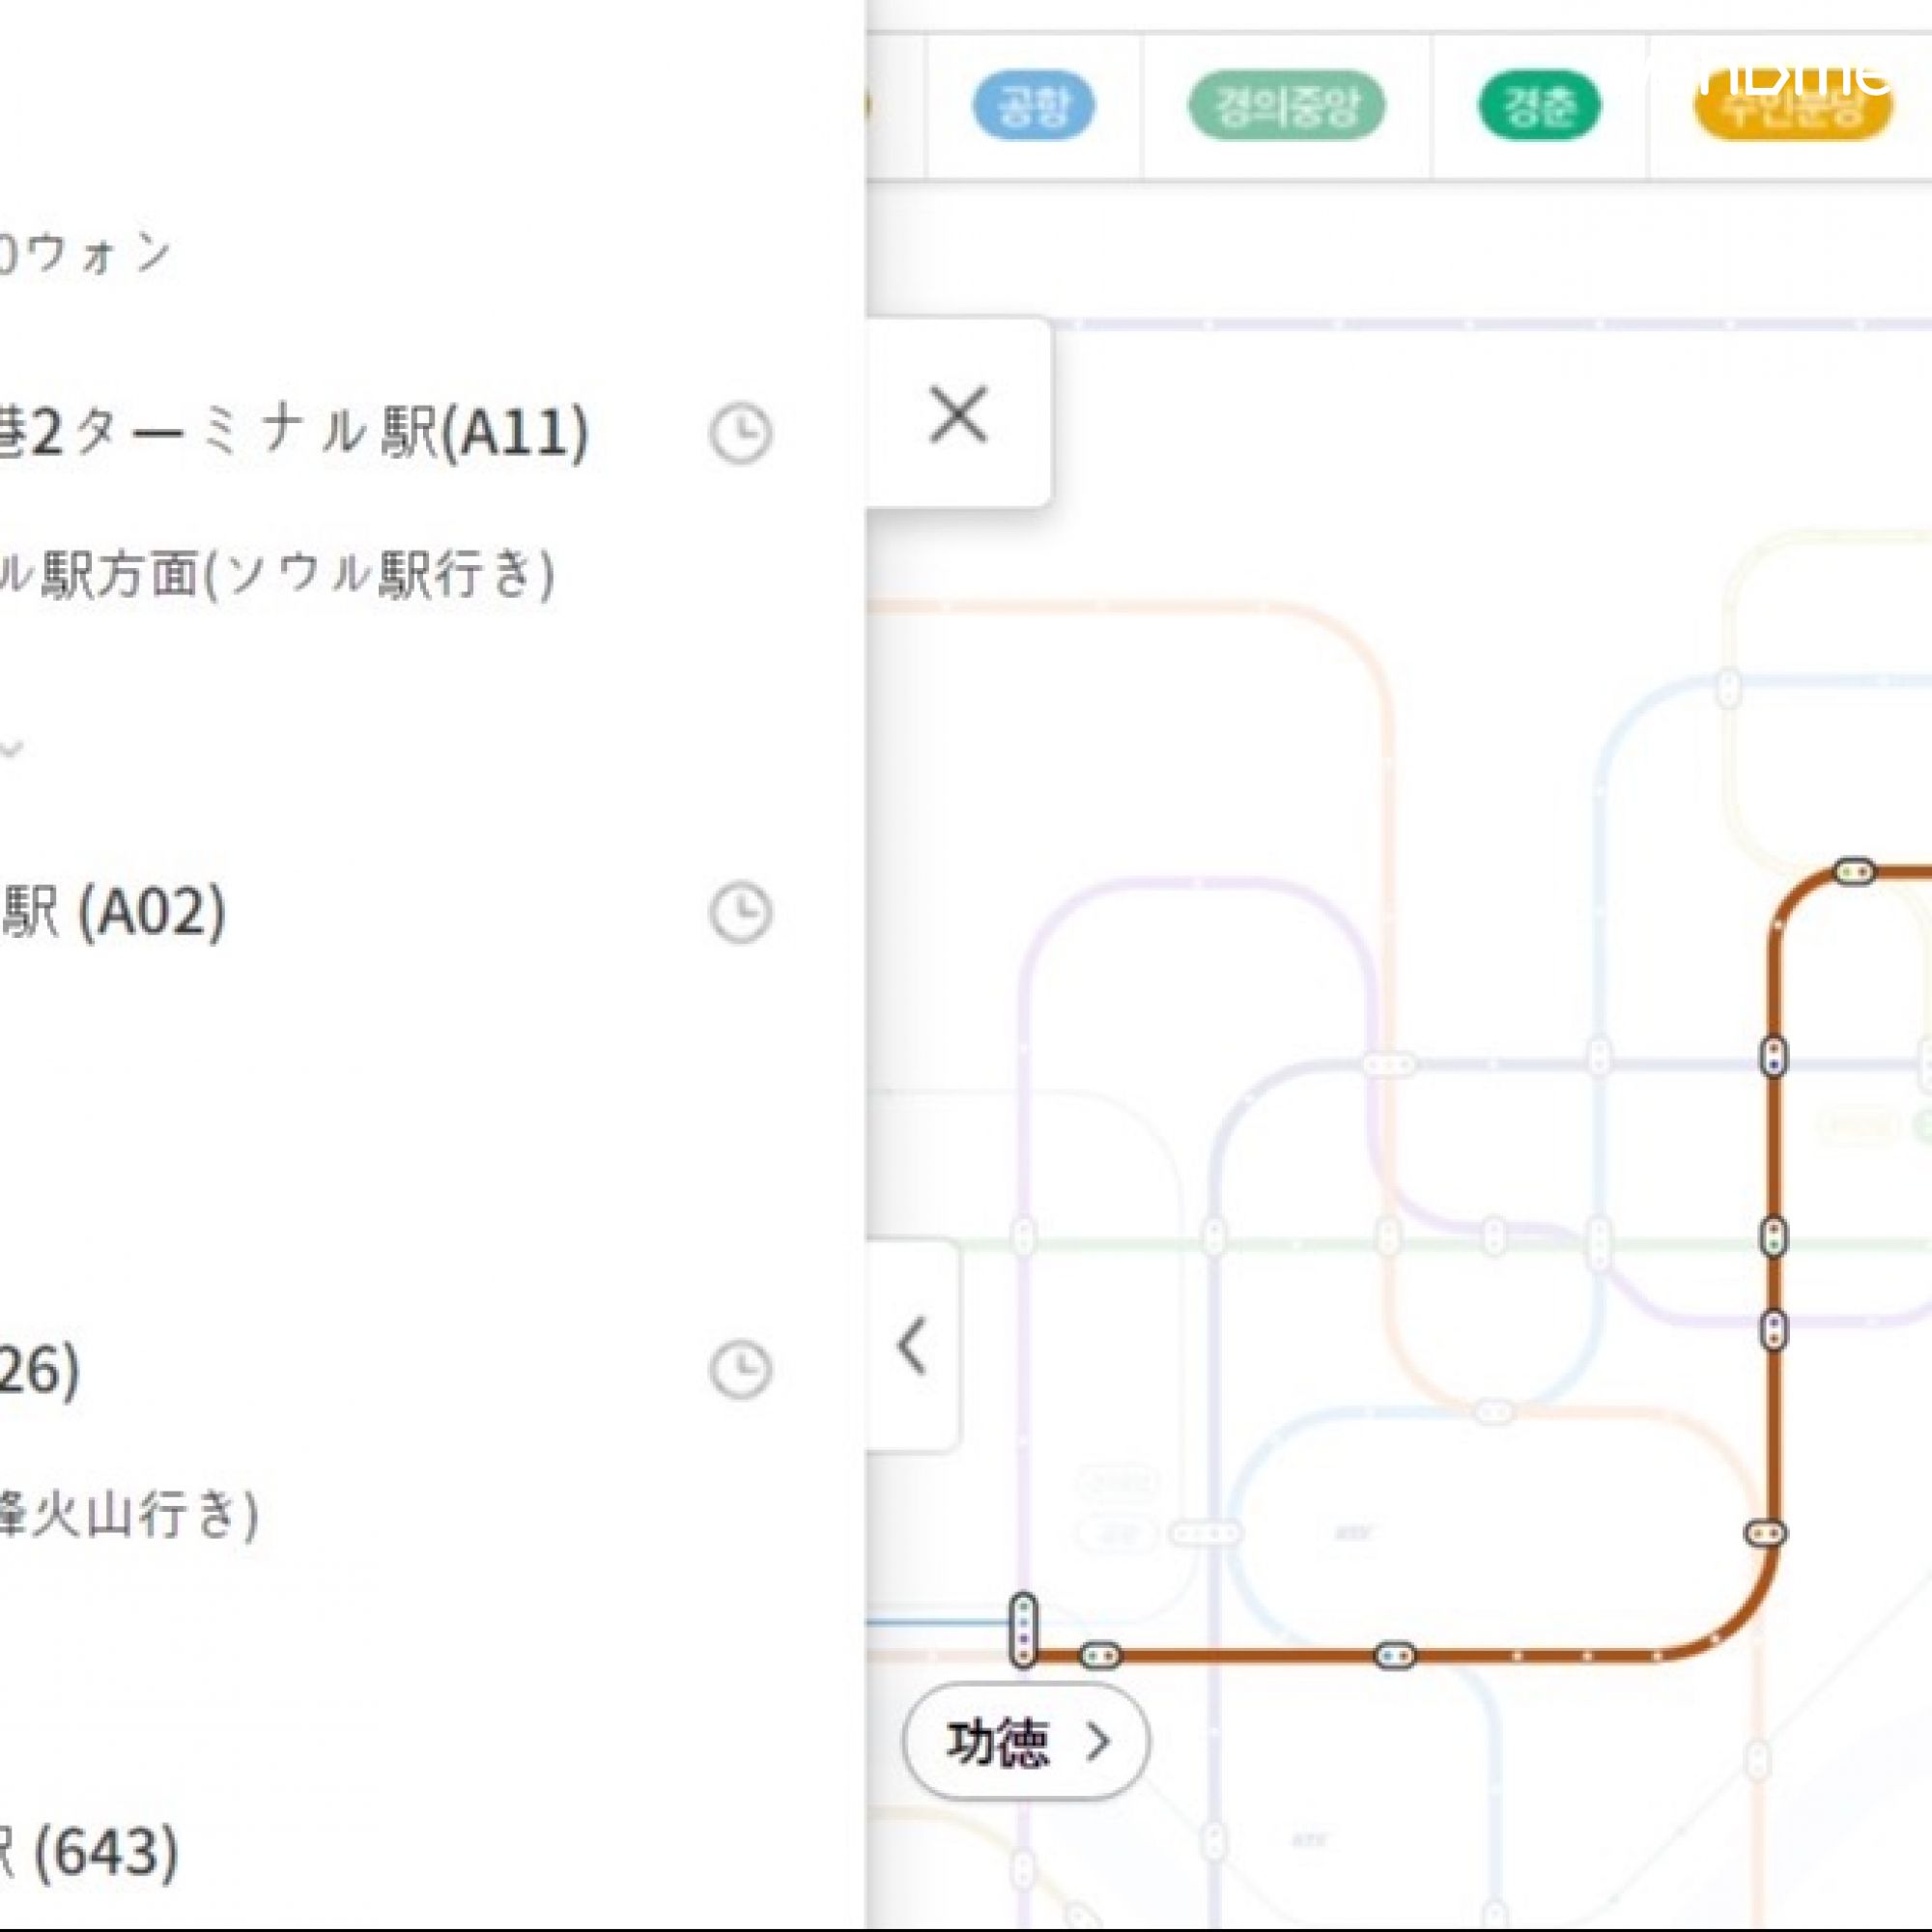Open timetable clock for A11 station
Screen dimensions: 1932x1932
click(x=740, y=434)
